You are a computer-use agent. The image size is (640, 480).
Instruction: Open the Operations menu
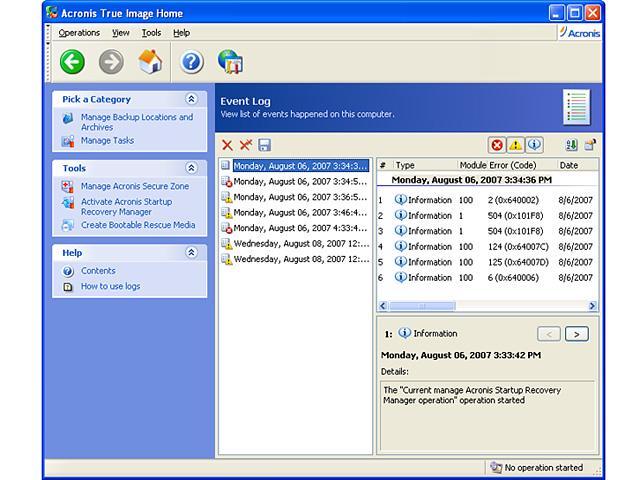pyautogui.click(x=79, y=33)
